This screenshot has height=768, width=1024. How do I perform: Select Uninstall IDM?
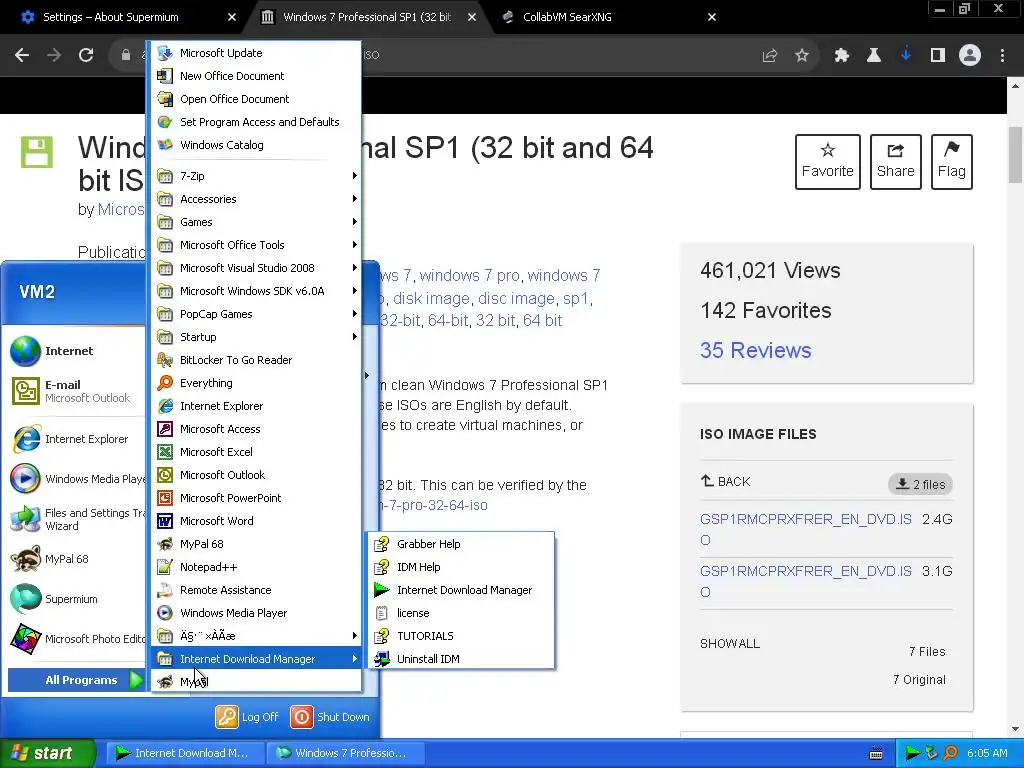[x=461, y=659]
